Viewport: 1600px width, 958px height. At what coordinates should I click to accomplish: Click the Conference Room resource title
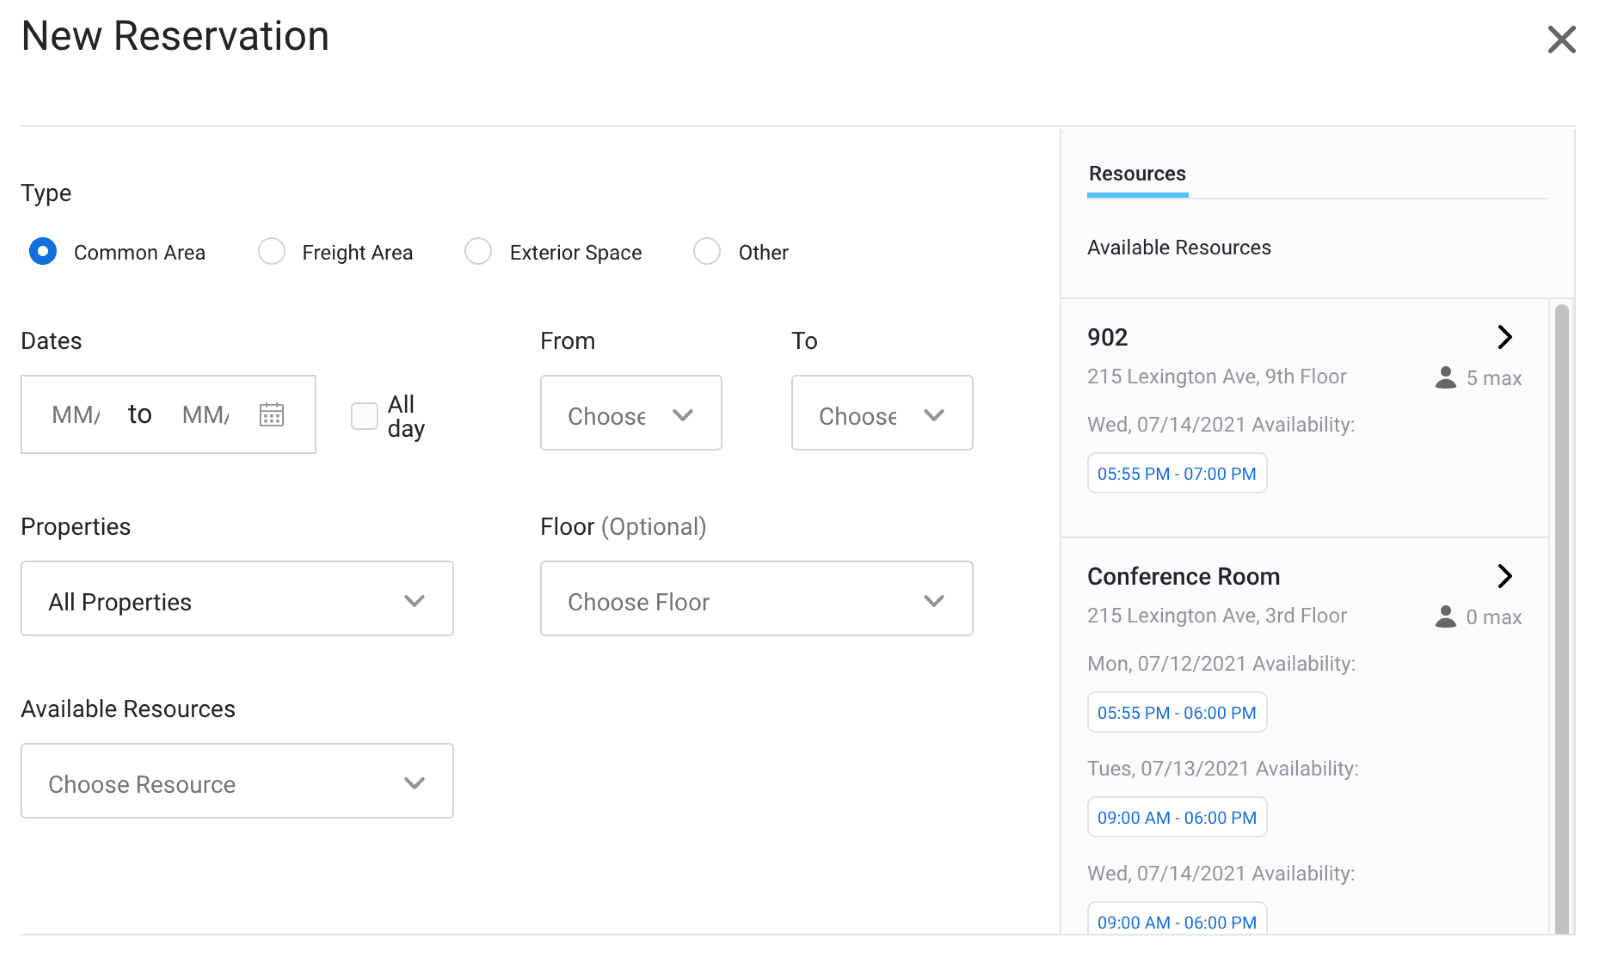tap(1184, 576)
